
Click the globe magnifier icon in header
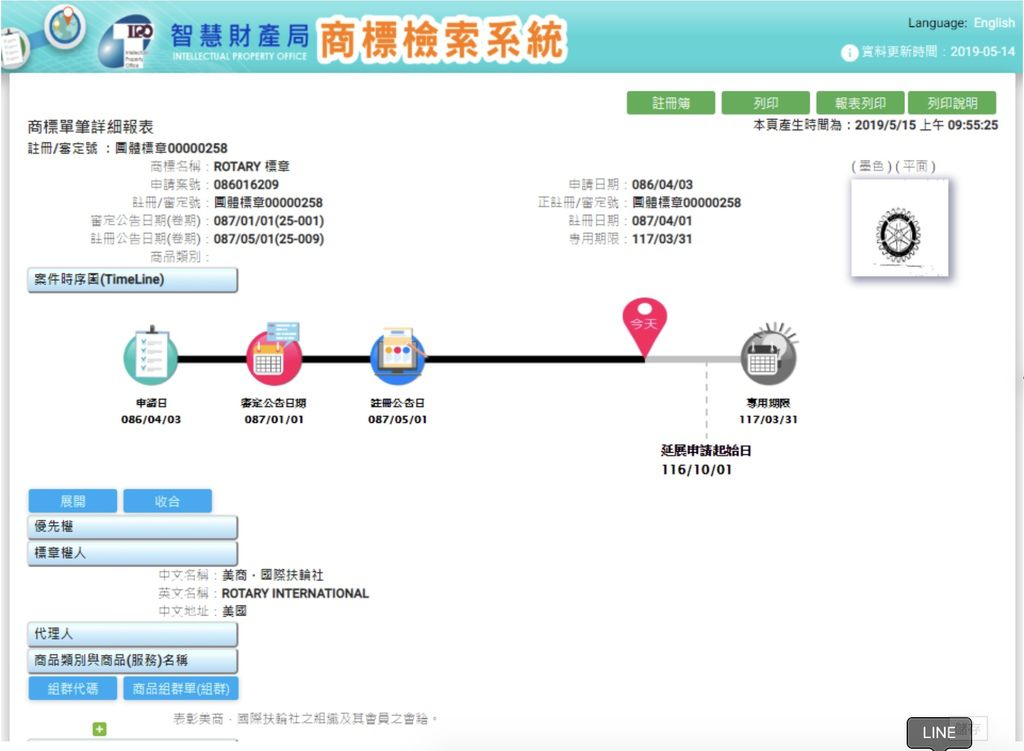coord(64,26)
